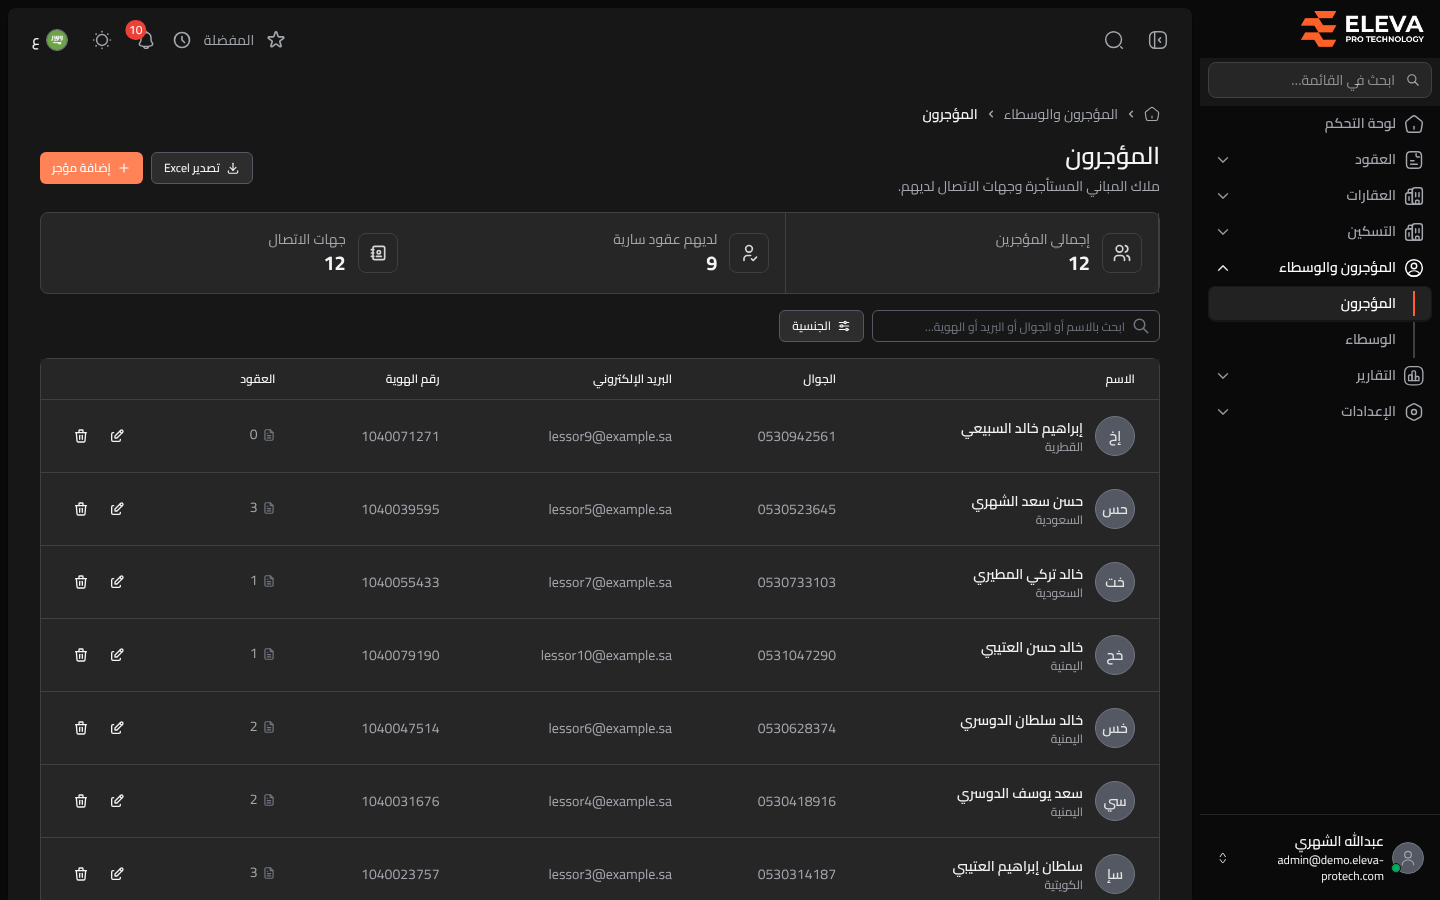Click the ELEVA Pro Technology logo
Viewport: 1440px width, 900px height.
coord(1362,28)
